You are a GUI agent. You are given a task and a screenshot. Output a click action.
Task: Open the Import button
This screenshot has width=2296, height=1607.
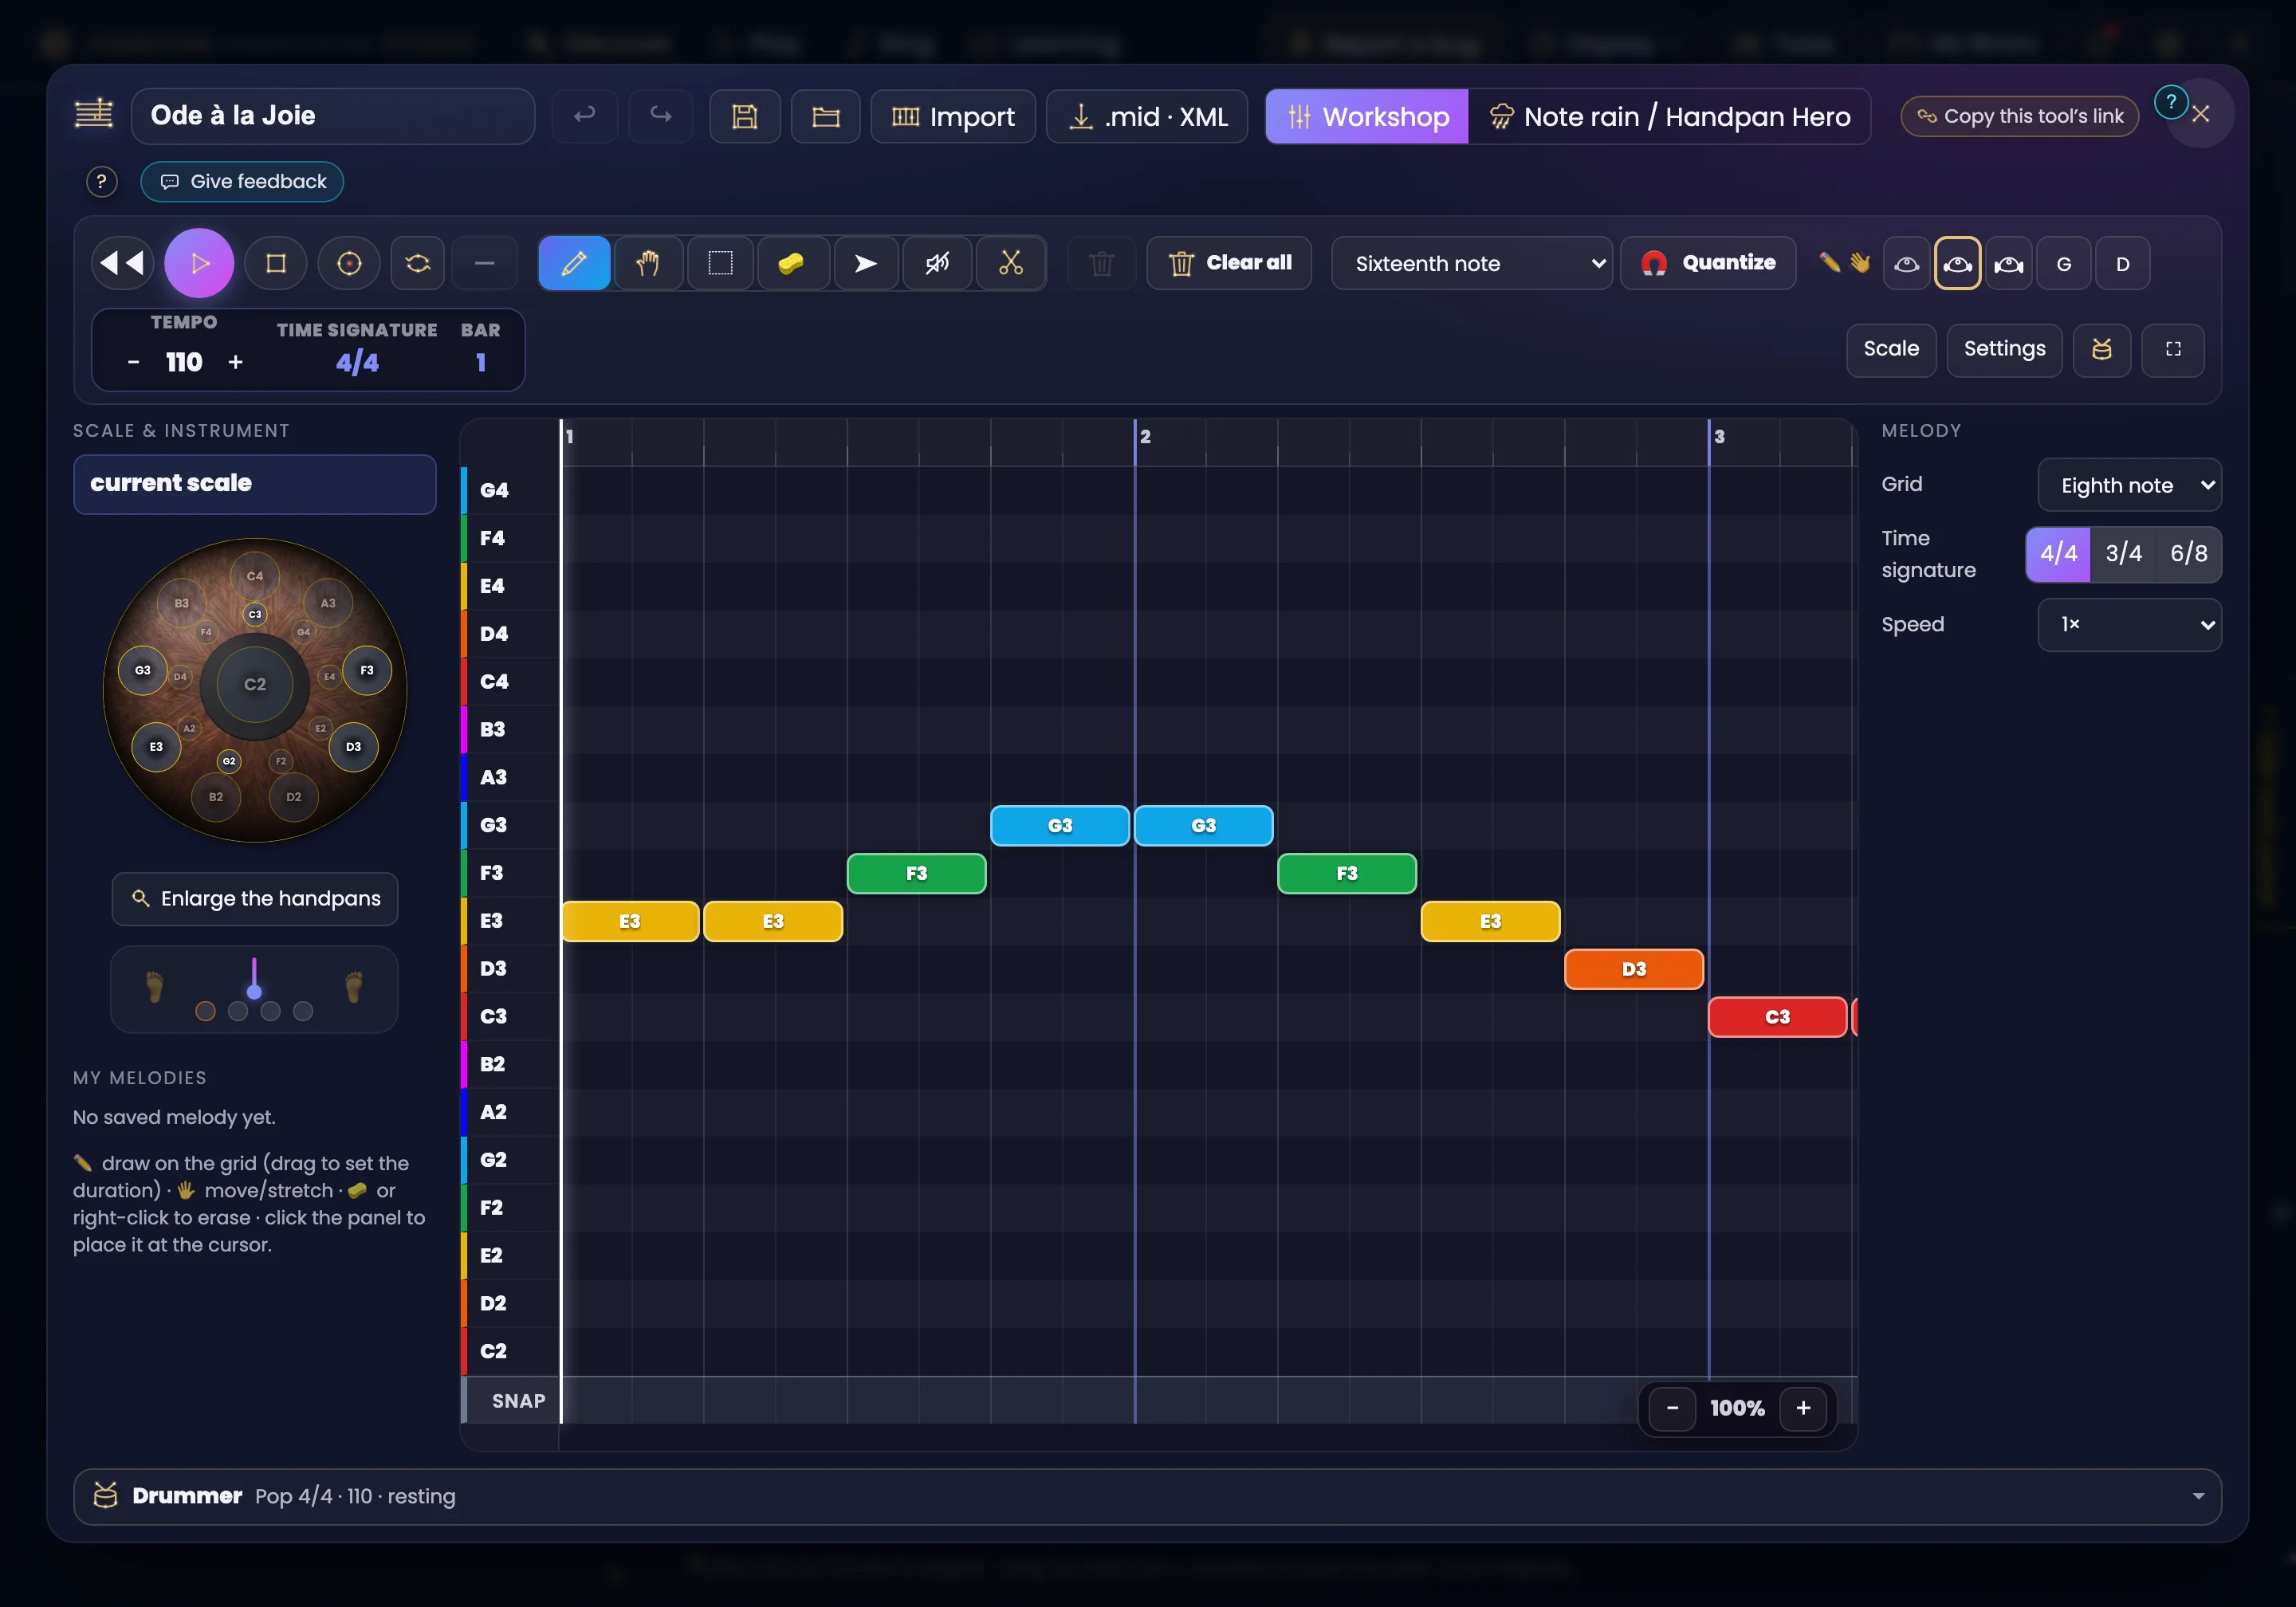pos(953,116)
